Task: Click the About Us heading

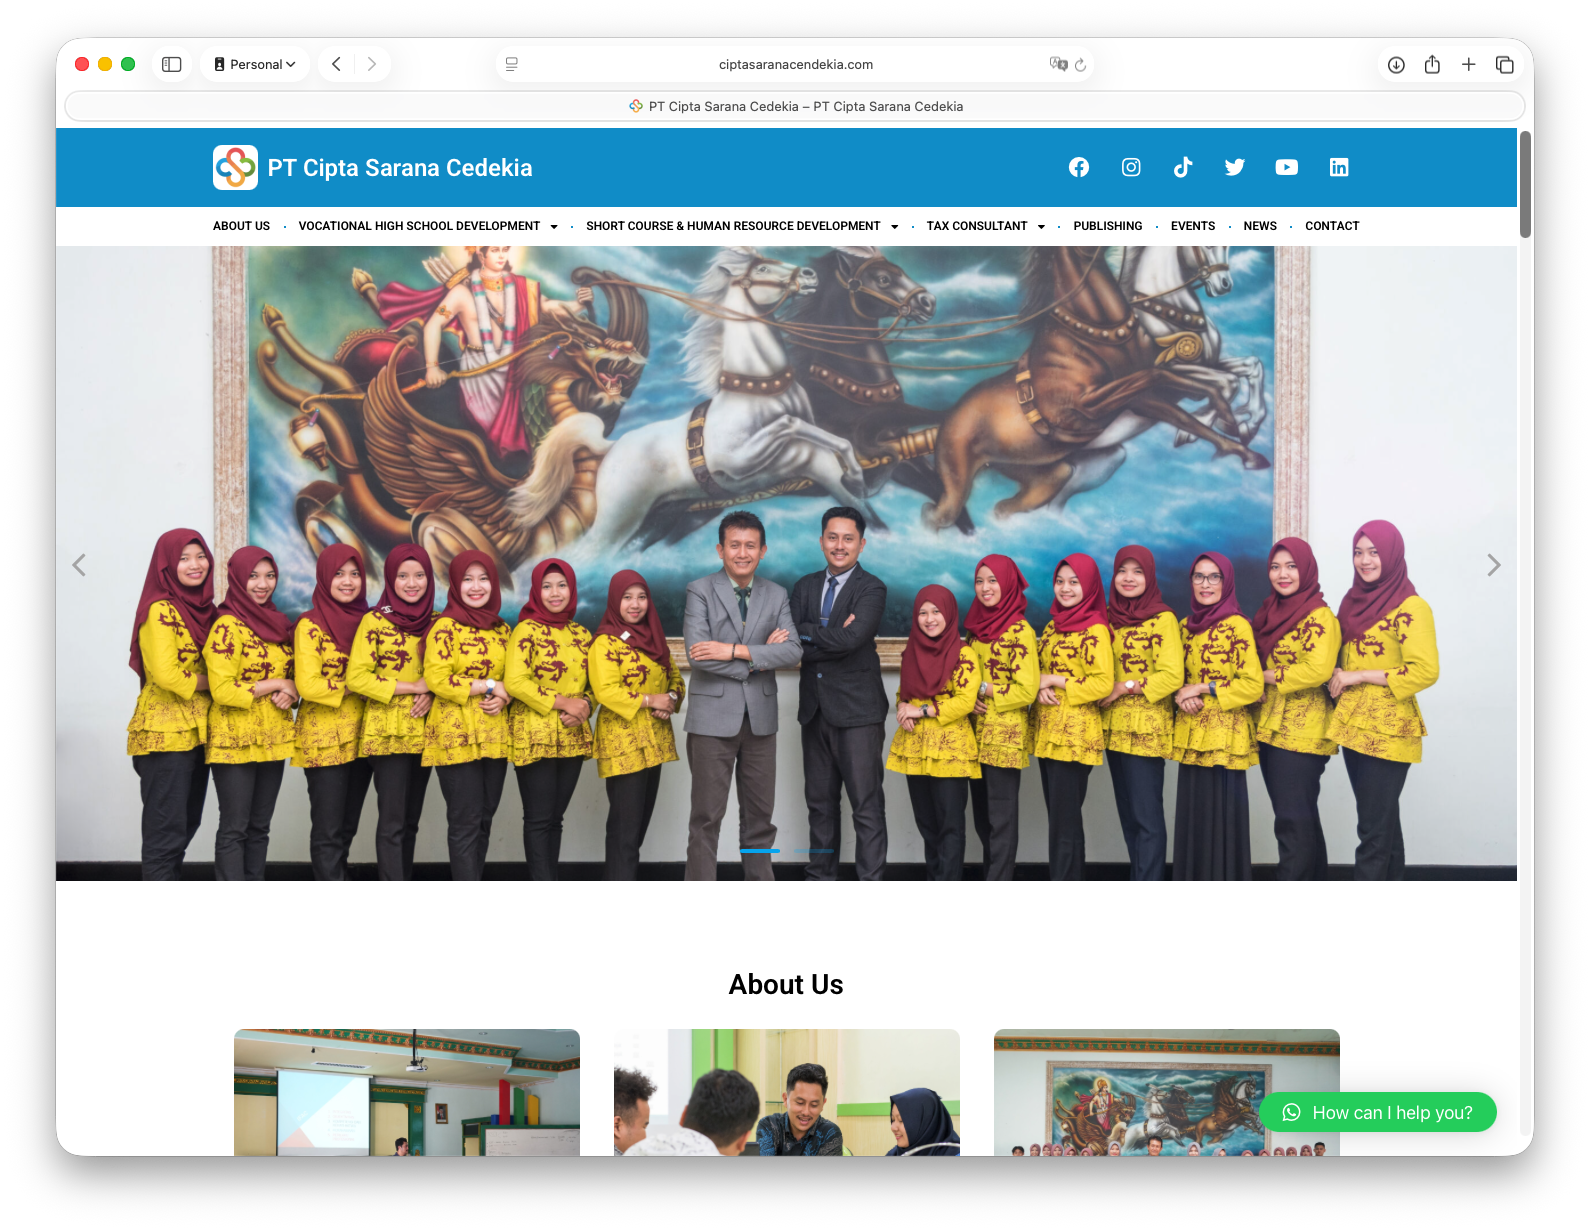Action: tap(786, 984)
